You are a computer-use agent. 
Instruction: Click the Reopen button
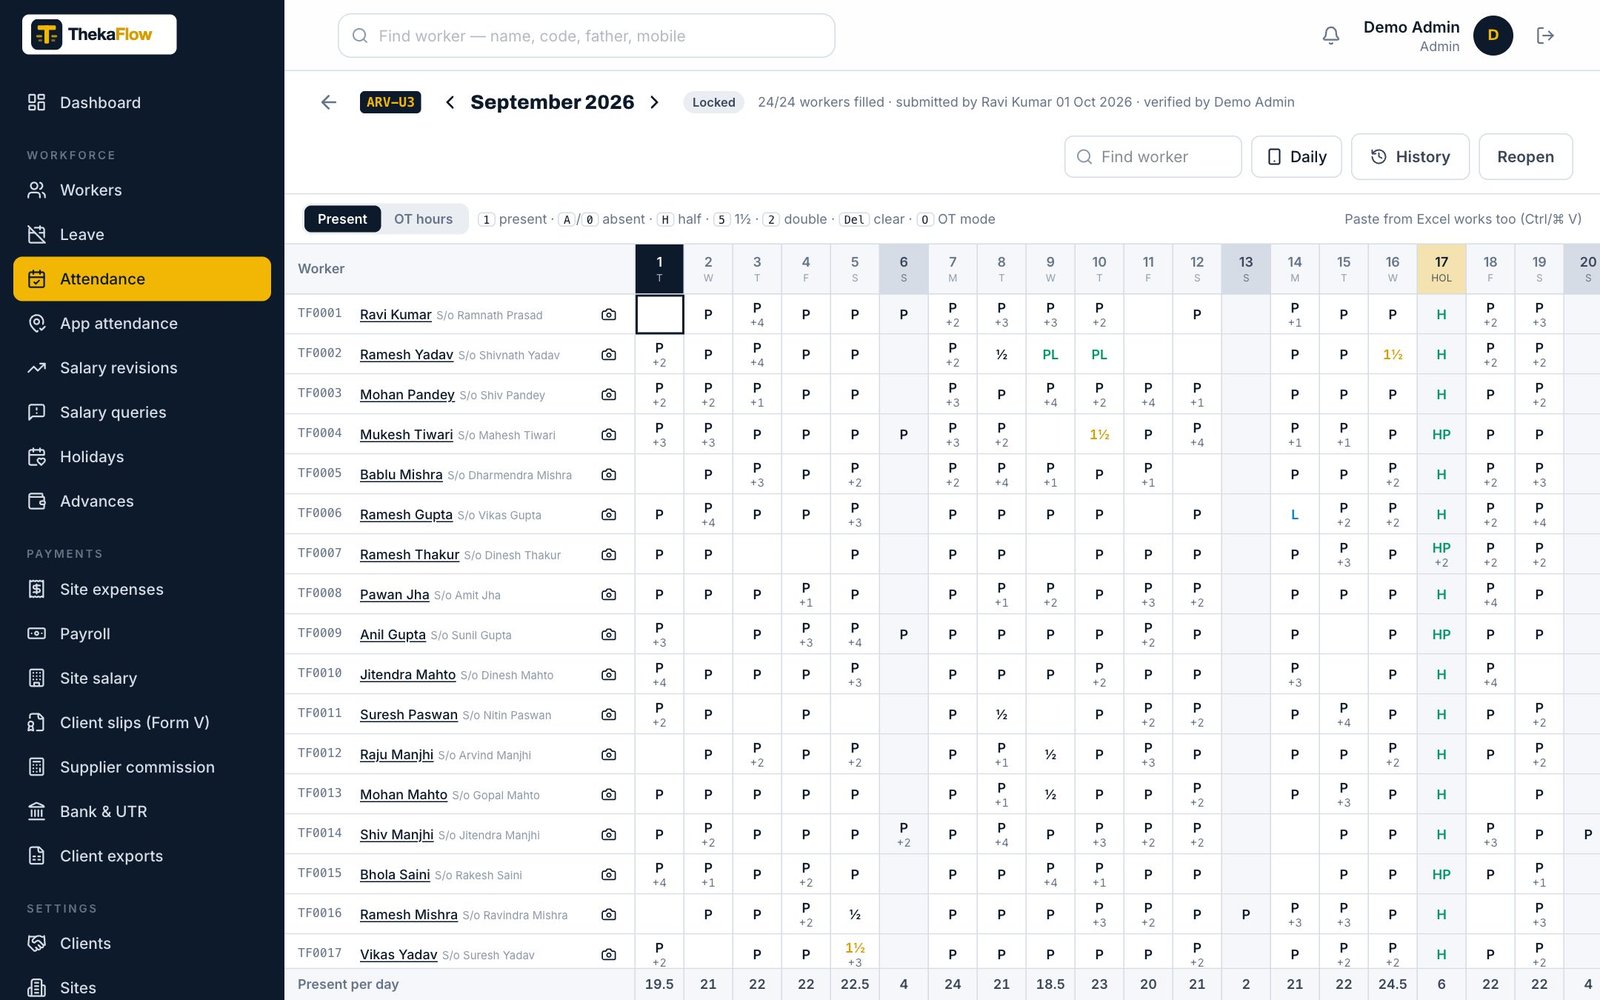(x=1525, y=157)
